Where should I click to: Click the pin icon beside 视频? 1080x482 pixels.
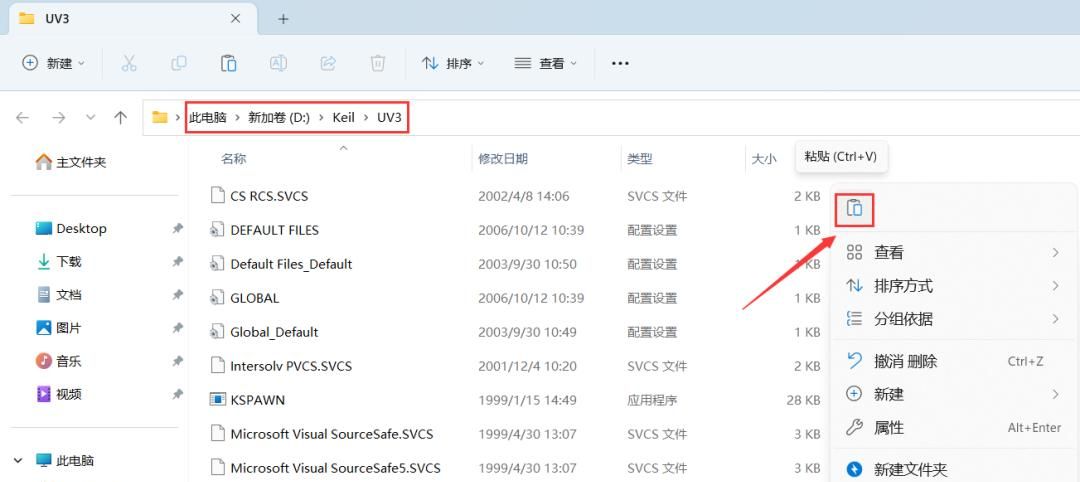[177, 394]
